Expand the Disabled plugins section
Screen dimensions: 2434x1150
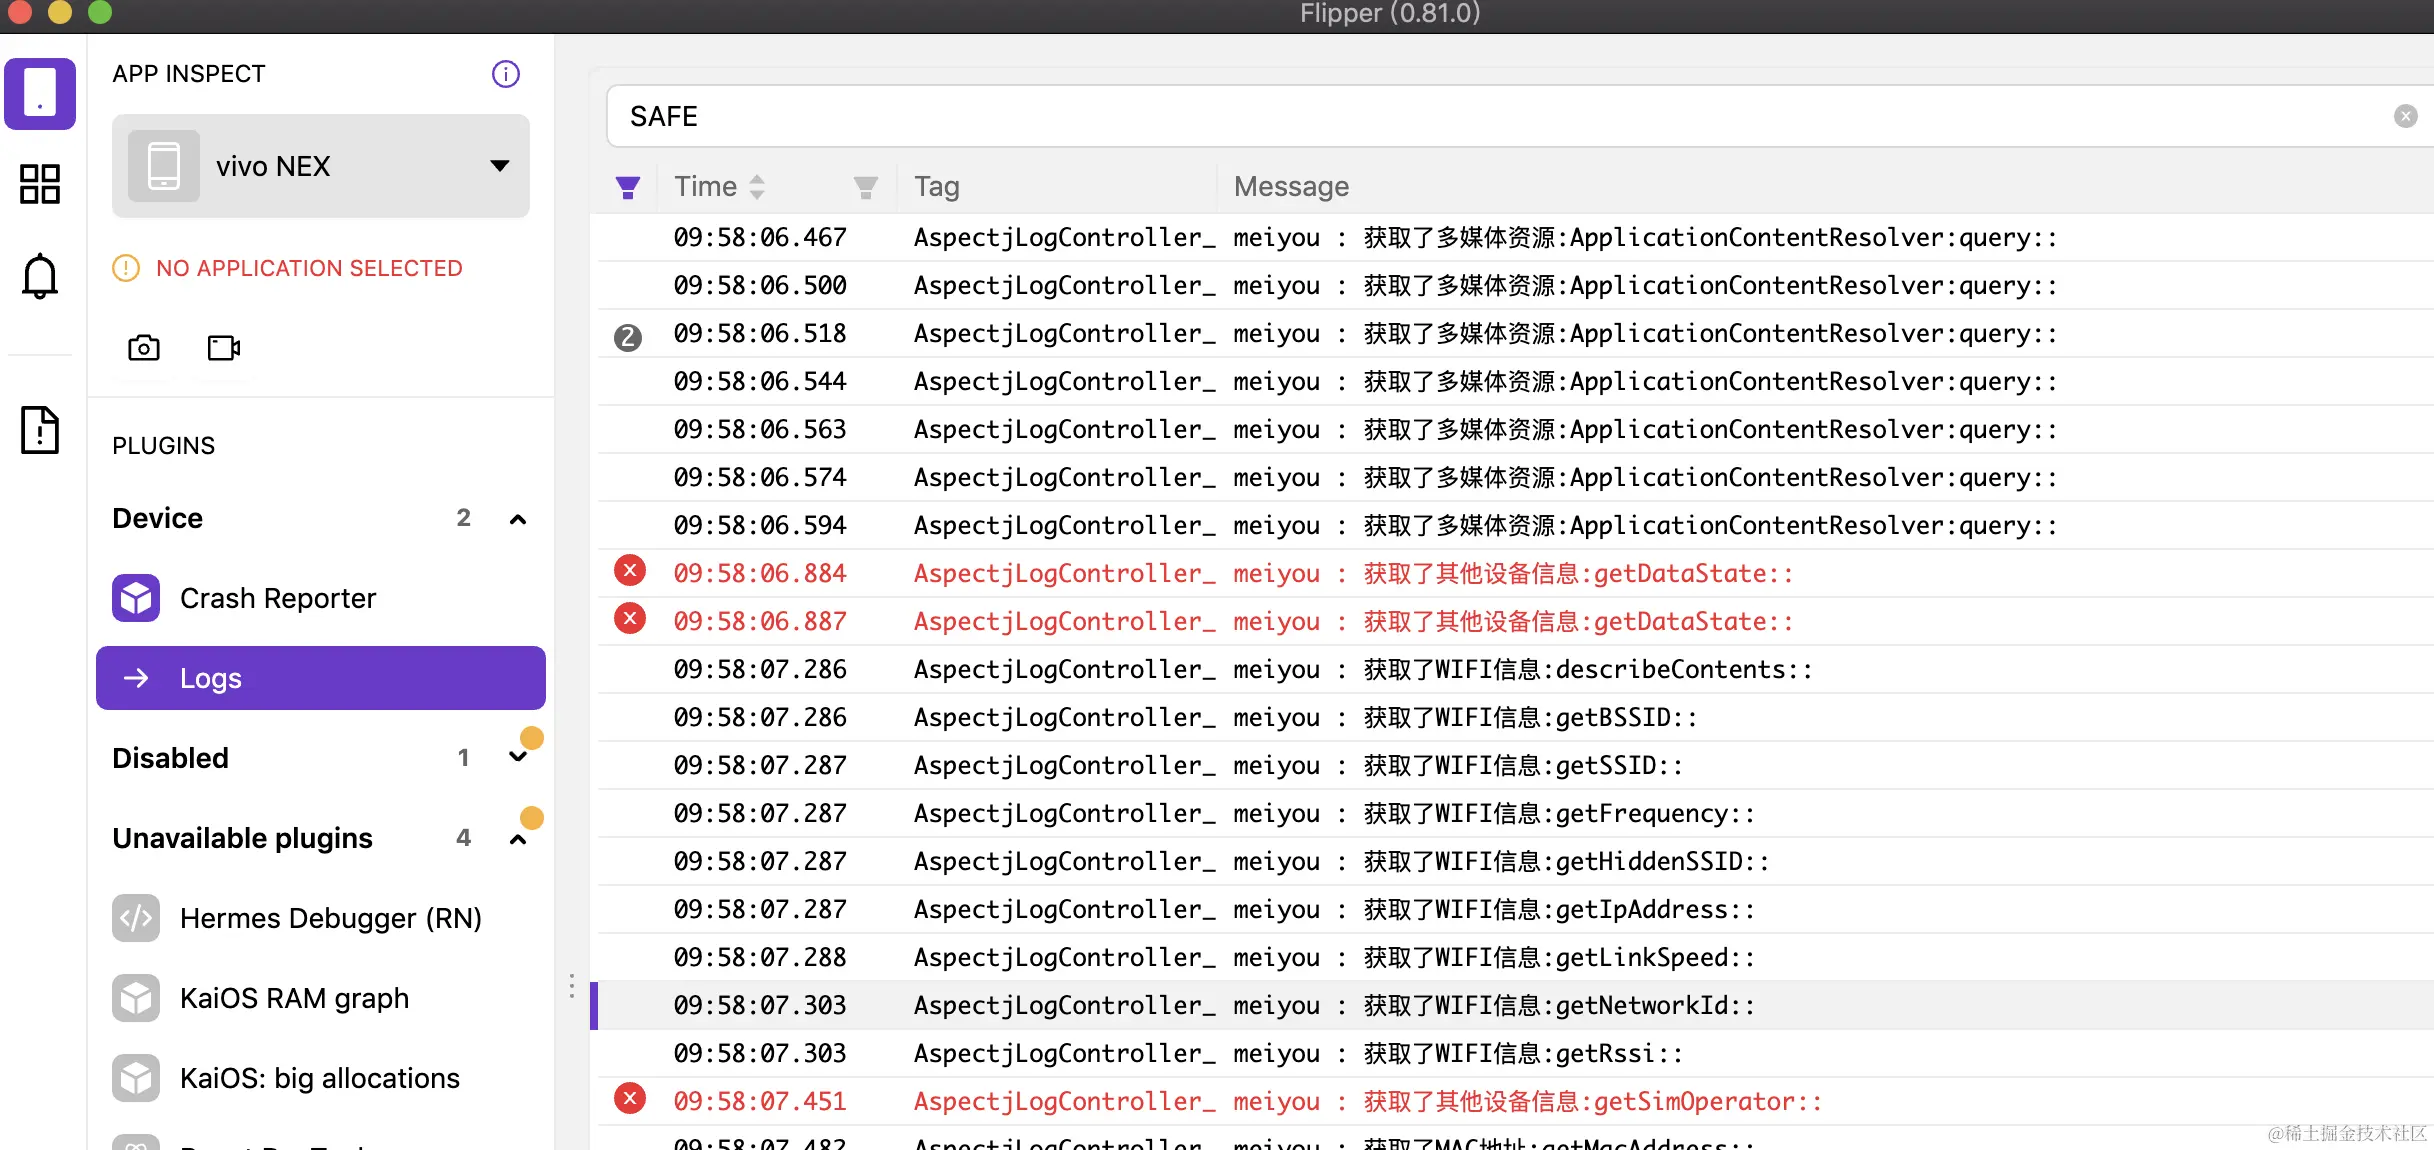(518, 758)
